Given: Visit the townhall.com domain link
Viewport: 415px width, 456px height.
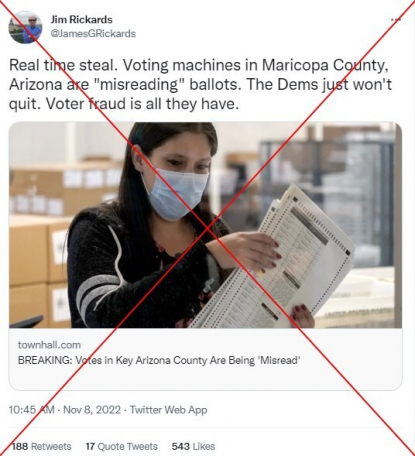Looking at the screenshot, I should [x=49, y=345].
